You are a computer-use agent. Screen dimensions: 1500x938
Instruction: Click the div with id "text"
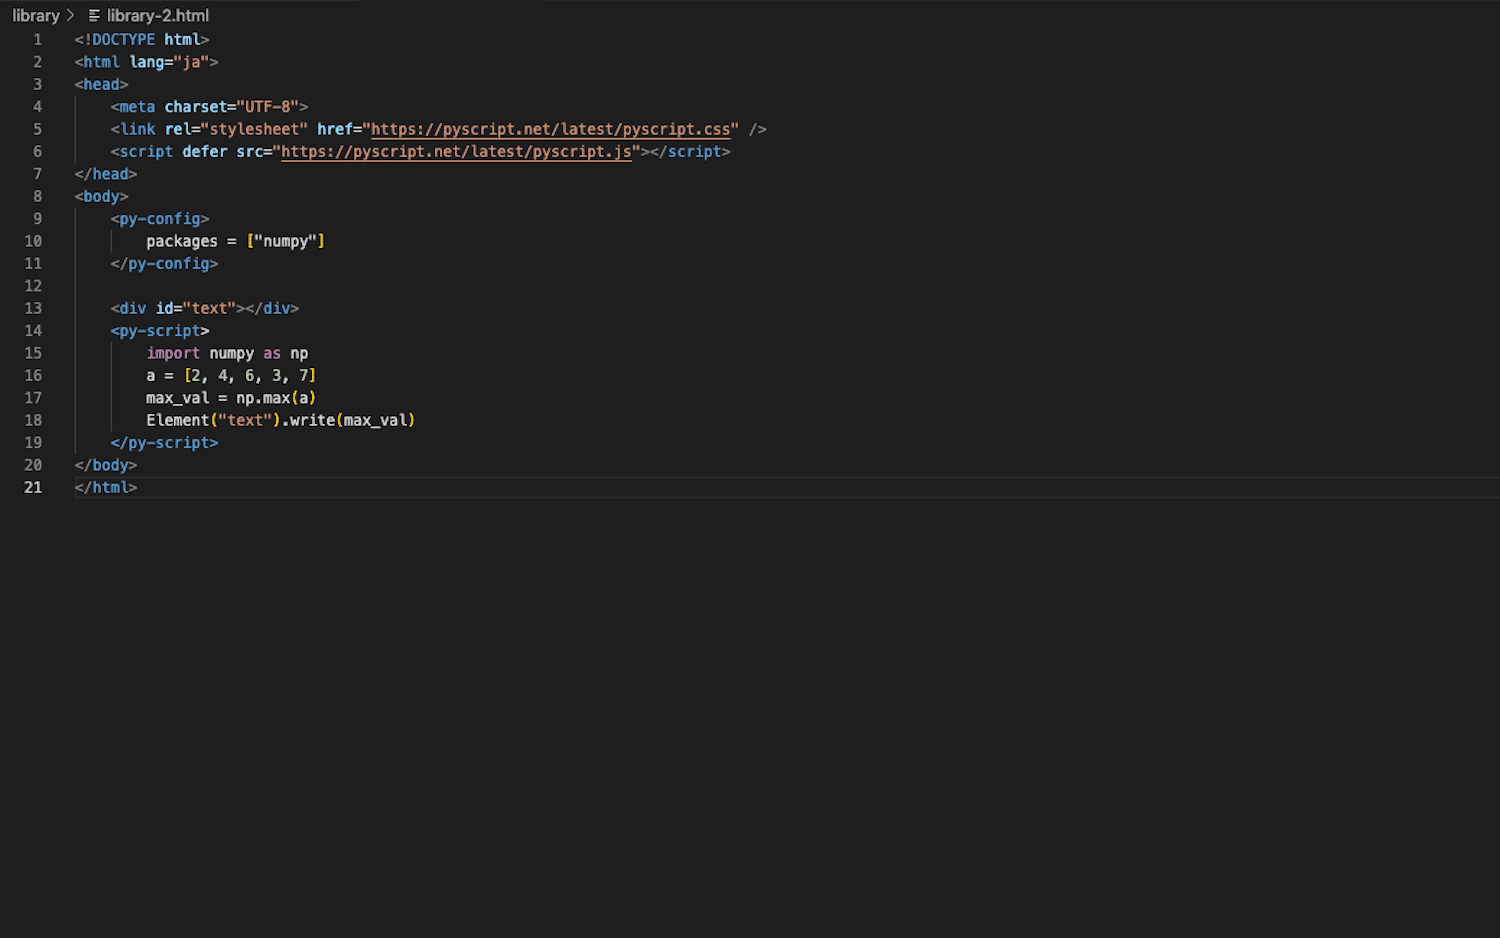click(204, 309)
